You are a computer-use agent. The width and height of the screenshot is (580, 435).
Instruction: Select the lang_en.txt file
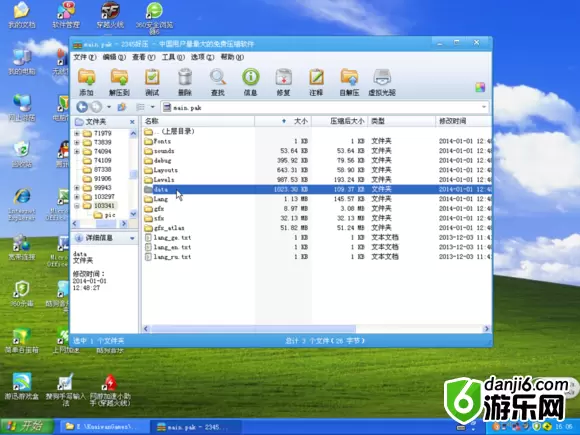tap(317, 247)
